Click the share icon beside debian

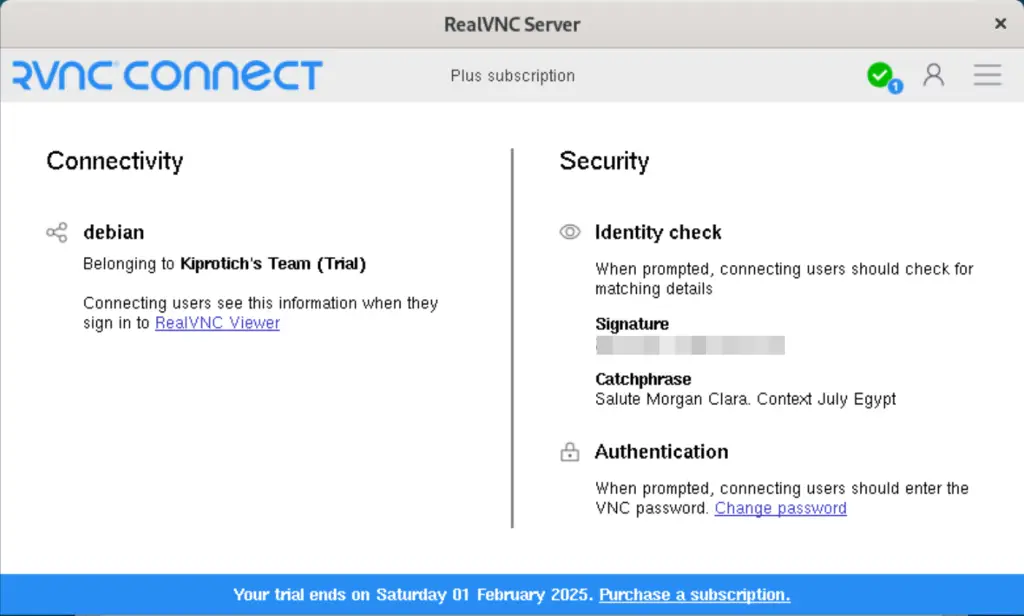click(56, 232)
